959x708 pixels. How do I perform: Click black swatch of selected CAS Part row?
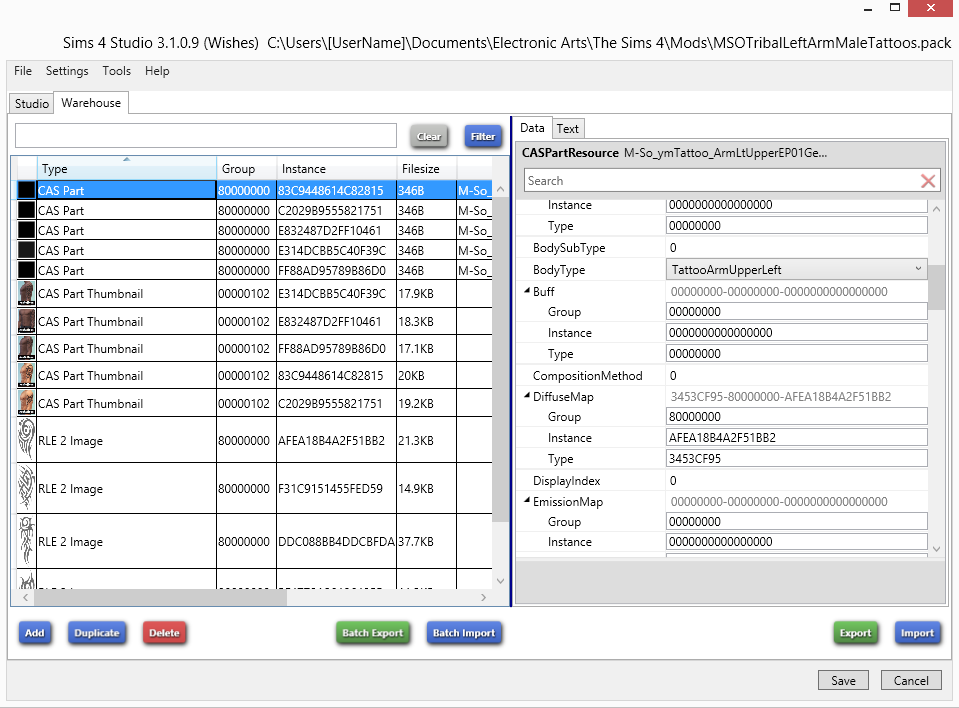(26, 190)
